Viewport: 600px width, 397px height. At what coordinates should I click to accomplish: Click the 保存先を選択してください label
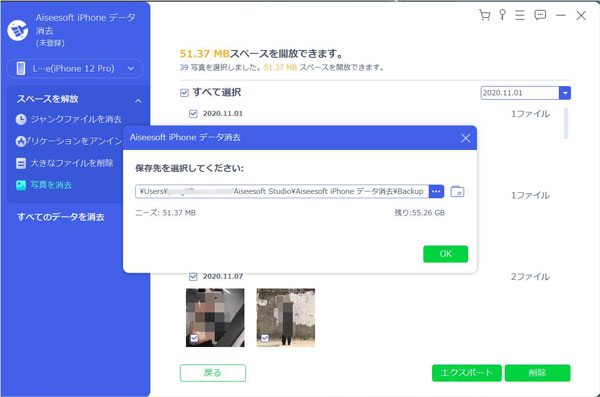[x=189, y=168]
